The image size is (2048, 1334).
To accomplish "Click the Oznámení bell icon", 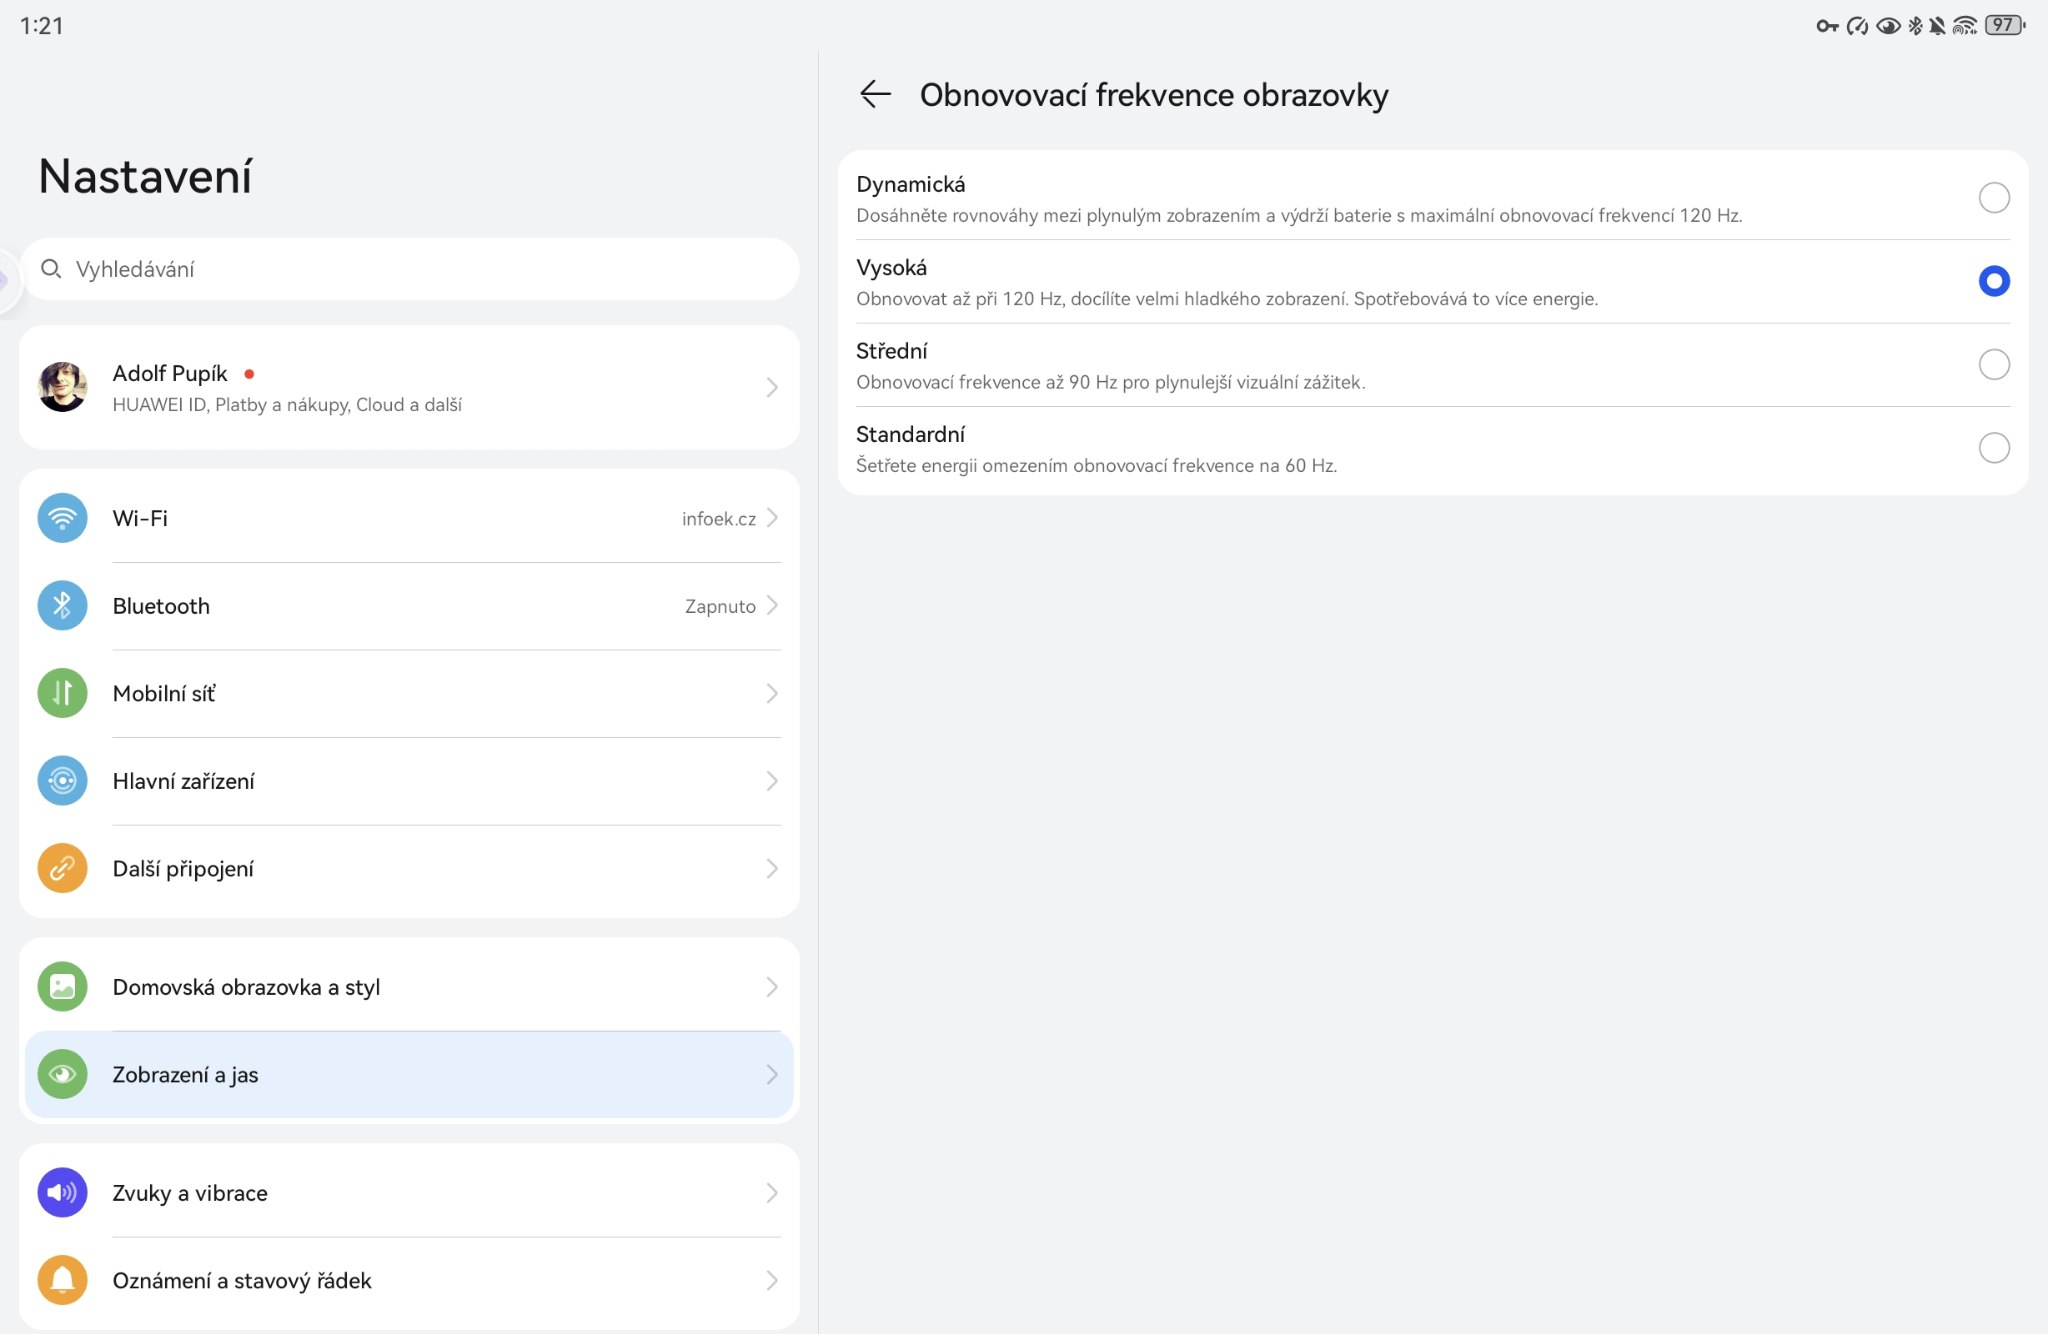I will coord(62,1280).
